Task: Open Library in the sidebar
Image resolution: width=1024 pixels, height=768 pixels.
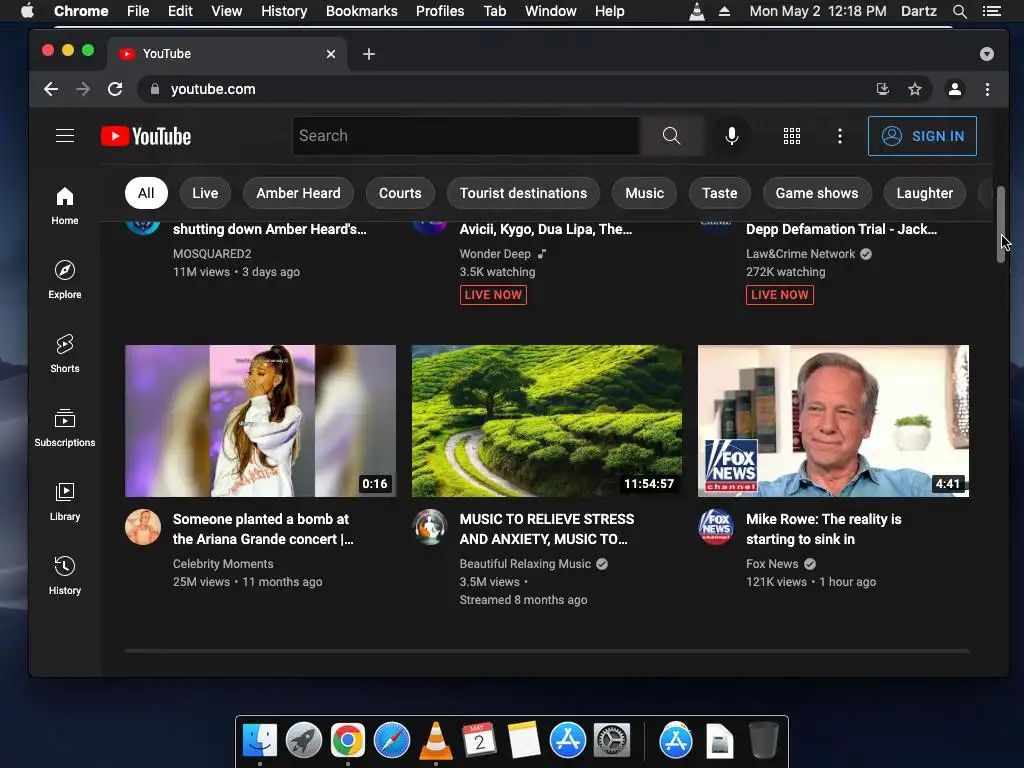Action: click(65, 501)
